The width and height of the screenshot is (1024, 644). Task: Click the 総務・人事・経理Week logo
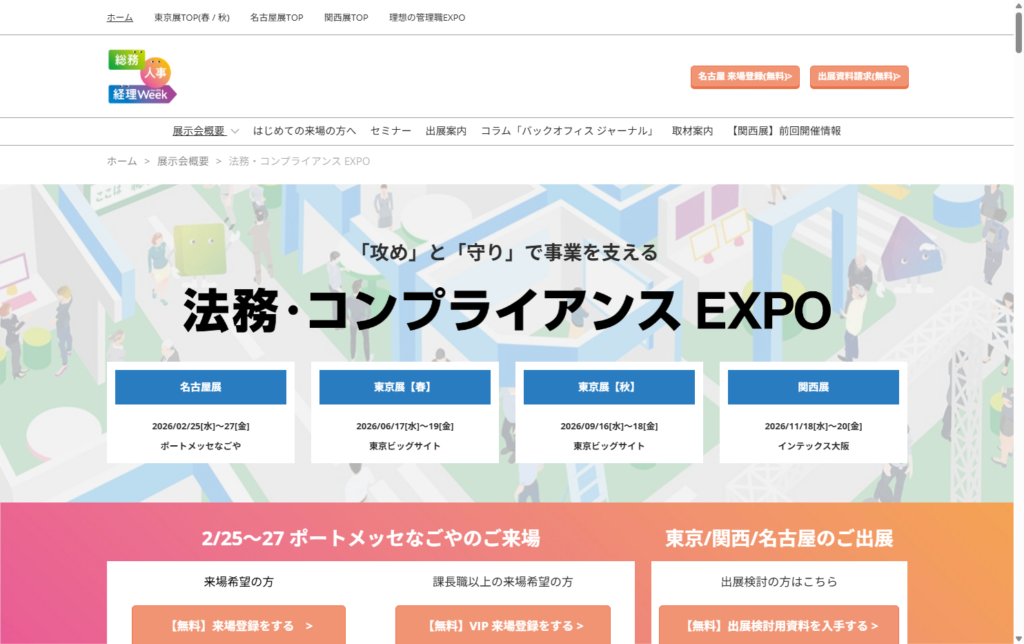pyautogui.click(x=142, y=76)
